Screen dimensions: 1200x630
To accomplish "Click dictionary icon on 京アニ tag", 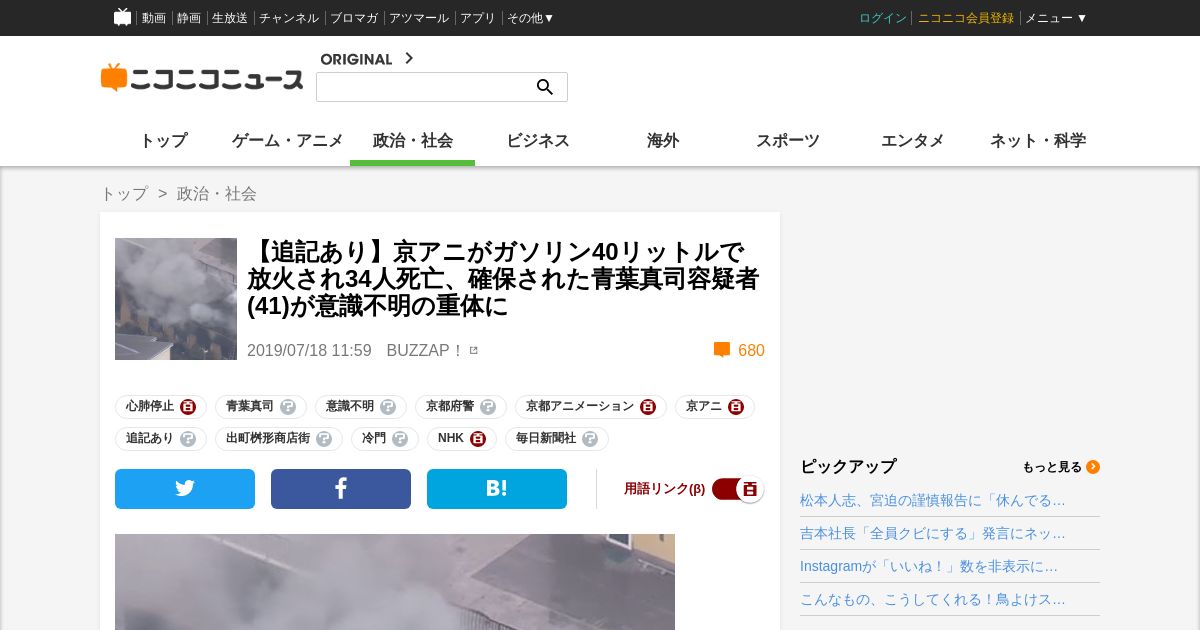I will [x=736, y=407].
